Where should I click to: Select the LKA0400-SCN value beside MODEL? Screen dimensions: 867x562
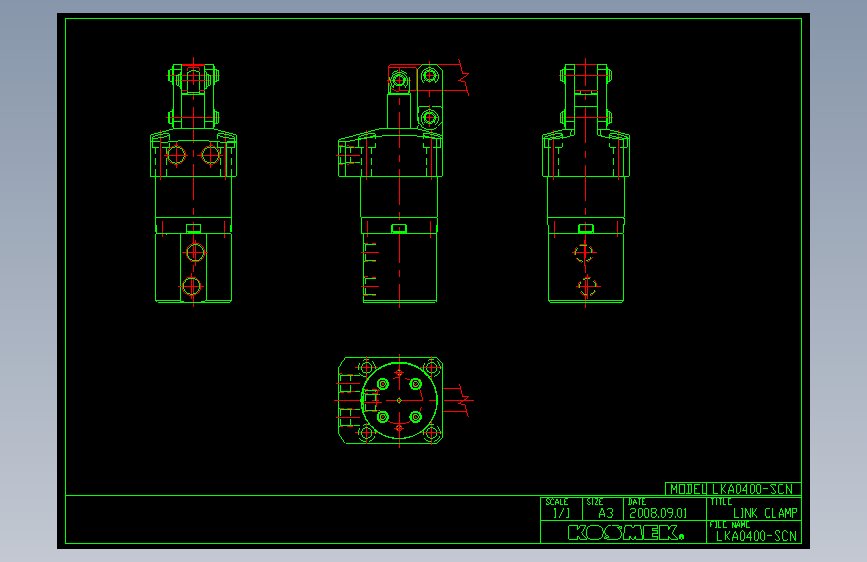tap(753, 489)
